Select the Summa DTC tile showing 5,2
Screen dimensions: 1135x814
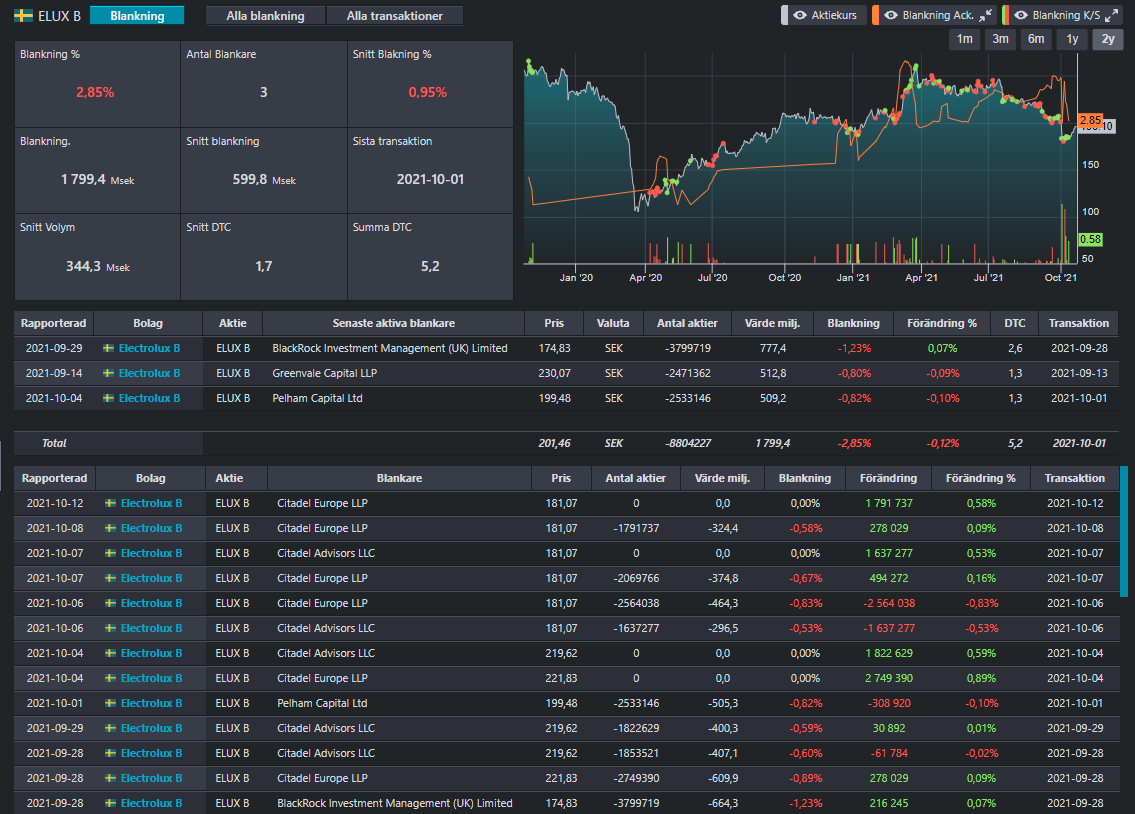(x=430, y=257)
